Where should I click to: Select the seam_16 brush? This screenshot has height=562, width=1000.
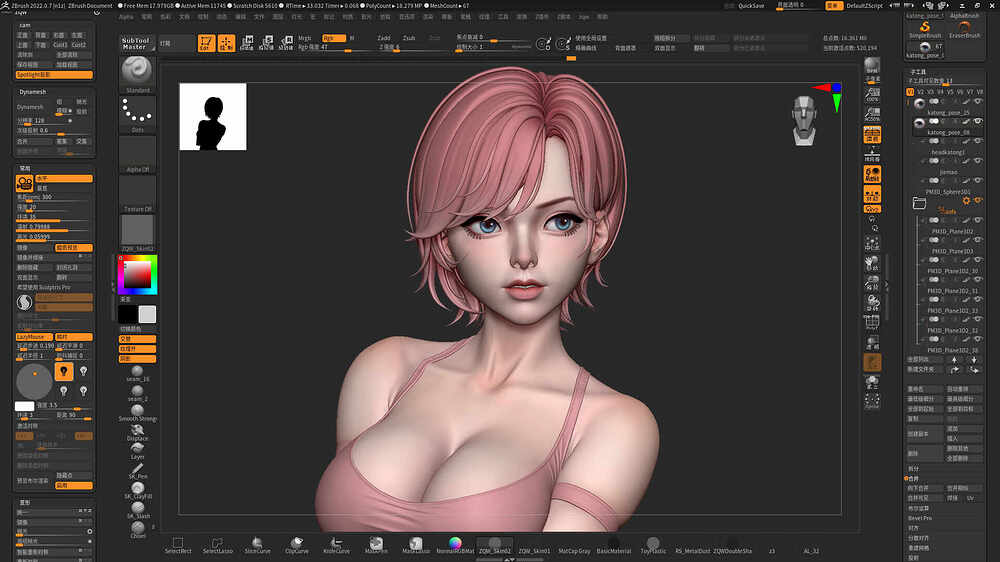[x=137, y=374]
